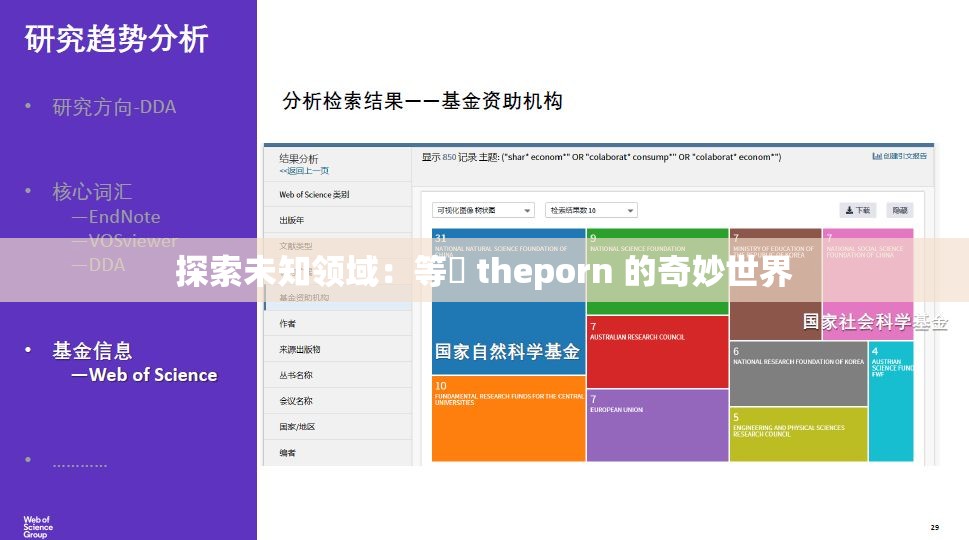Image resolution: width=969 pixels, height=540 pixels.
Task: Click the red Australian Research Council block
Action: pyautogui.click(x=658, y=352)
